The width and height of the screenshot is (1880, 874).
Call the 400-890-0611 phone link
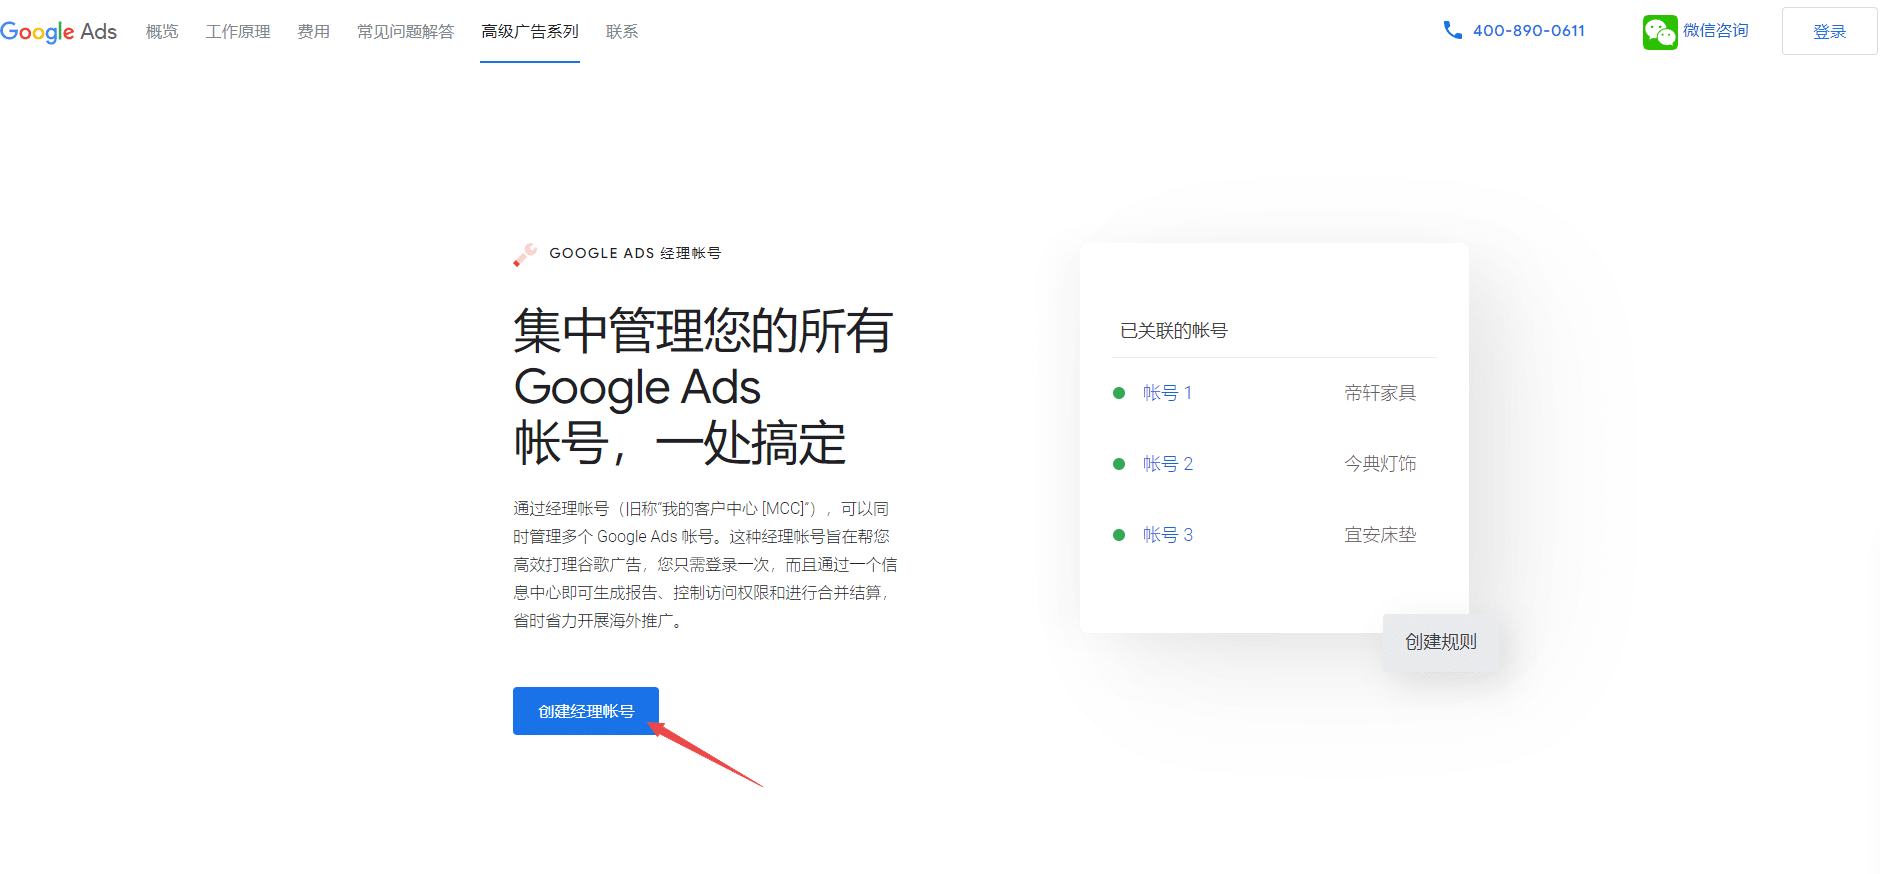pos(1528,31)
